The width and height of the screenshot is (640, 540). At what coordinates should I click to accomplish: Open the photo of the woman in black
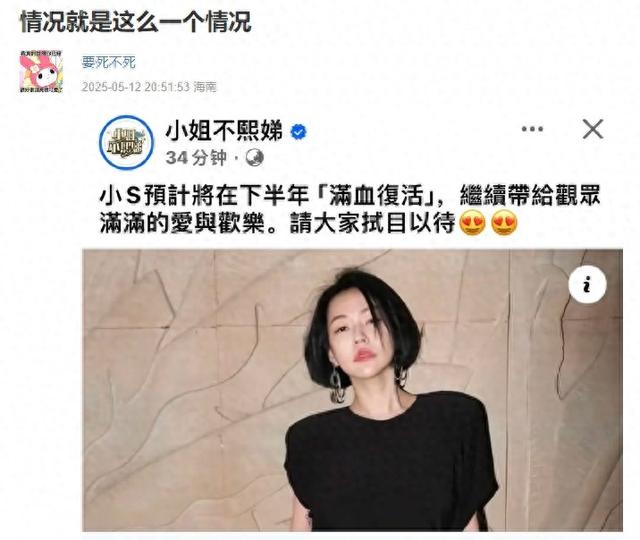pos(353,390)
